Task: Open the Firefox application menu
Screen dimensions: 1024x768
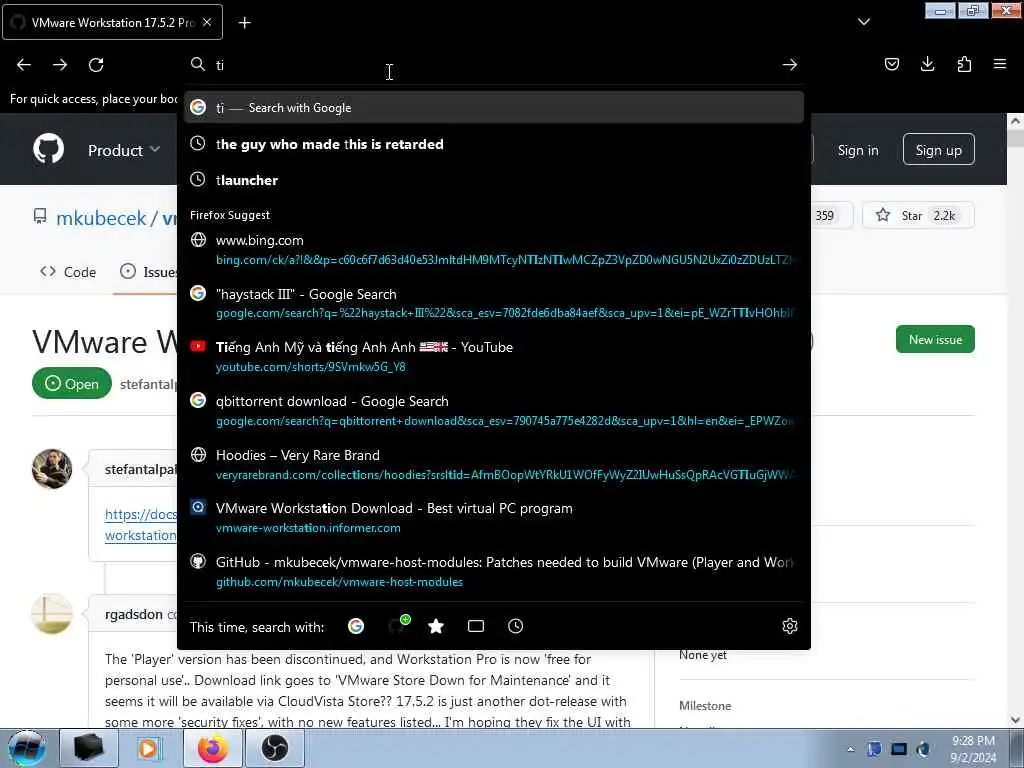Action: point(999,64)
